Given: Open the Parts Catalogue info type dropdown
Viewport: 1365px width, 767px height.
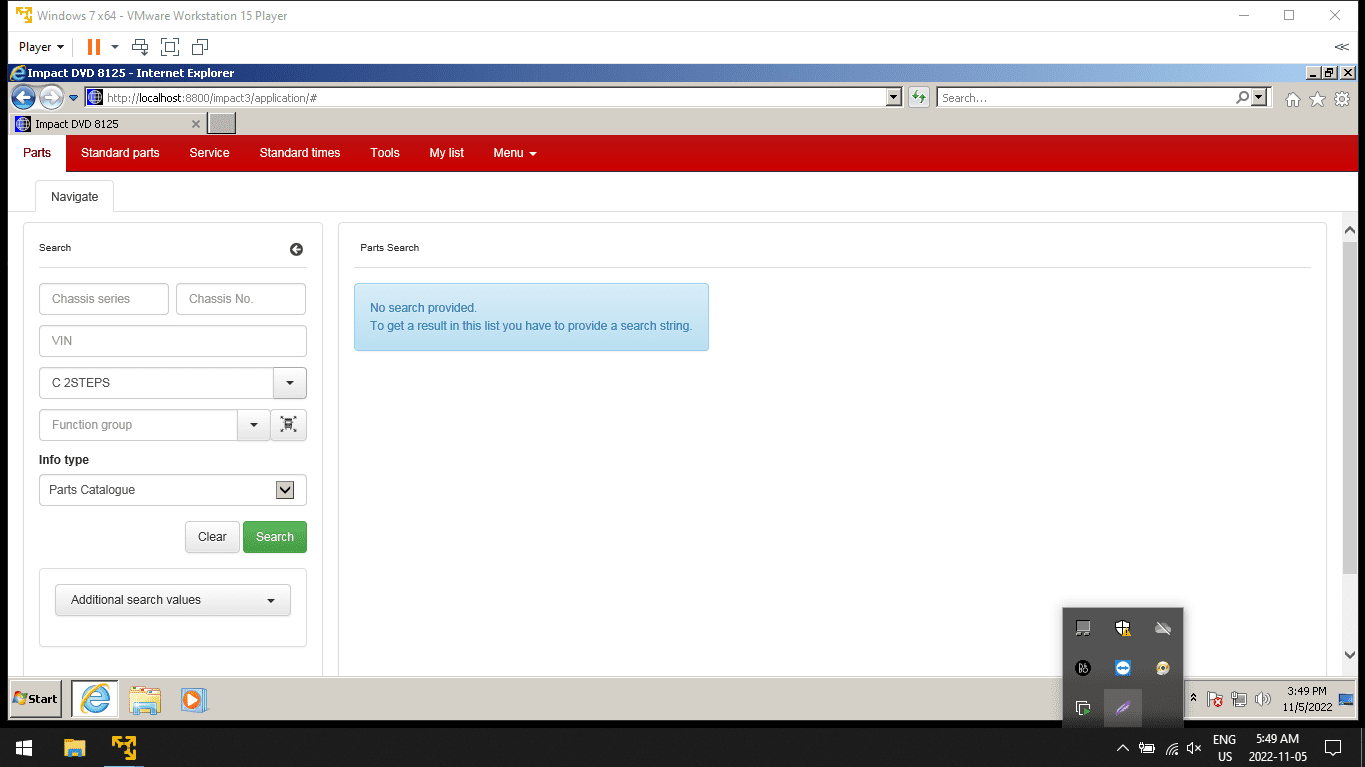Looking at the screenshot, I should [x=284, y=490].
